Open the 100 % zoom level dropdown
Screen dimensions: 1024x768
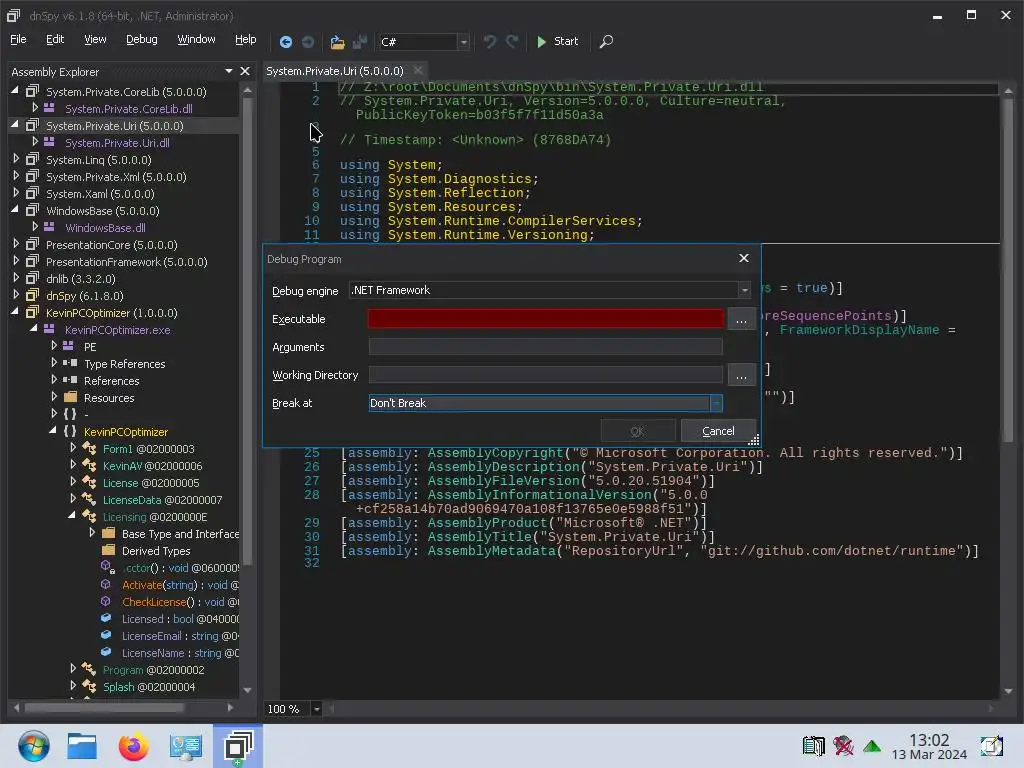316,709
